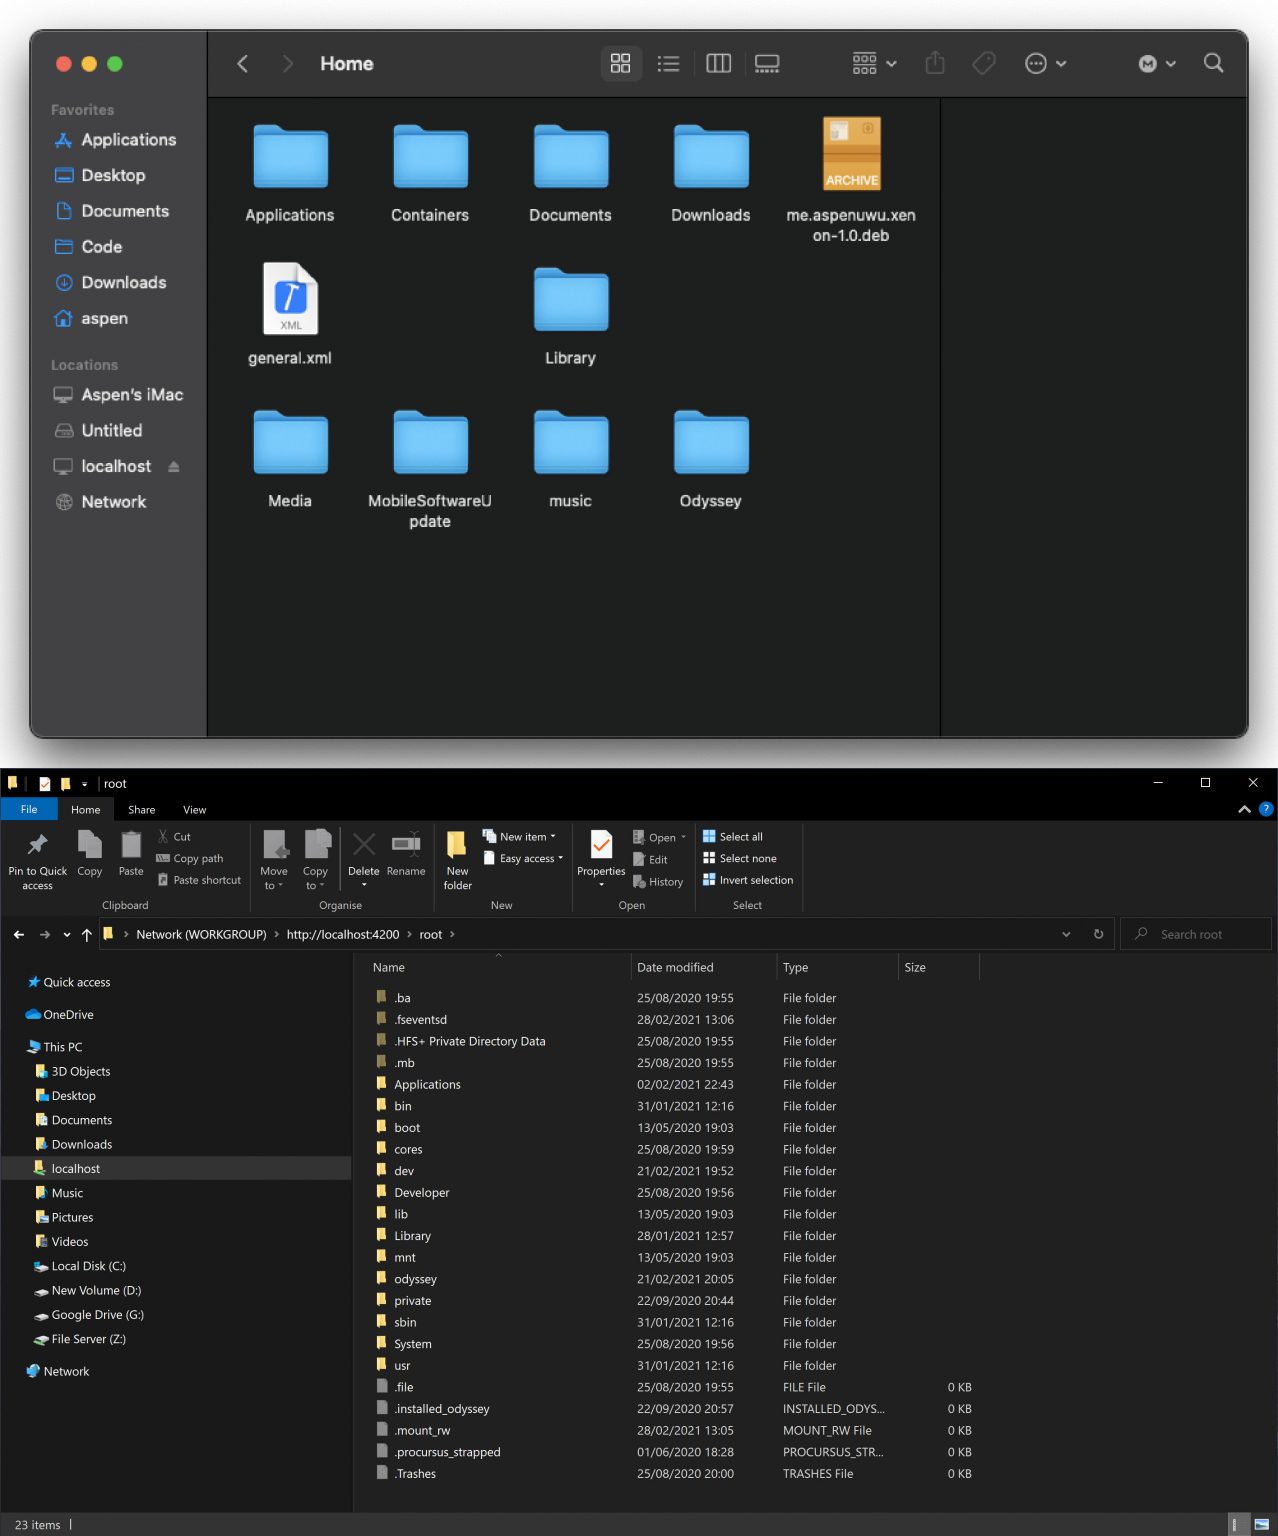
Task: Open the Properties button in ribbon
Action: pyautogui.click(x=601, y=847)
